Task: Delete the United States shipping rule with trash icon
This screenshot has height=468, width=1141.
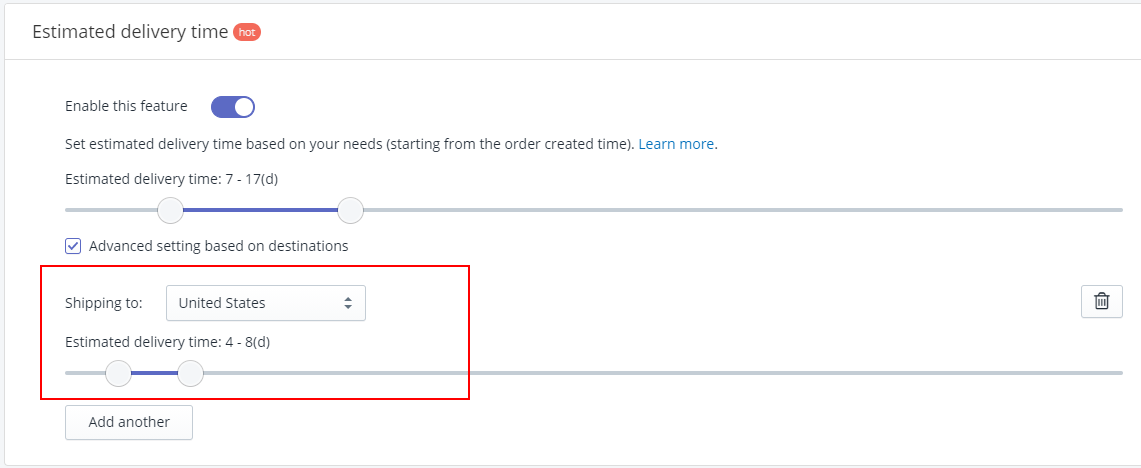Action: [x=1102, y=301]
